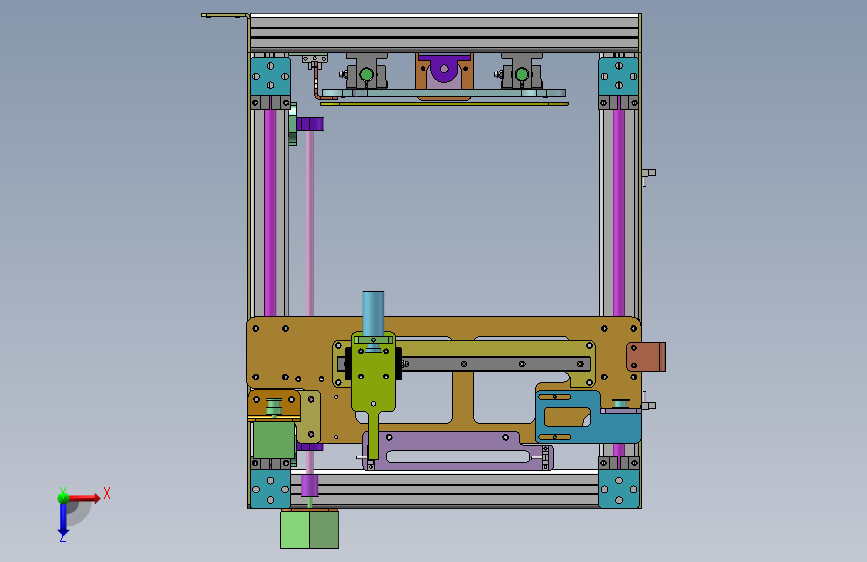Select the bottom aluminum extrusion beam

[444, 489]
